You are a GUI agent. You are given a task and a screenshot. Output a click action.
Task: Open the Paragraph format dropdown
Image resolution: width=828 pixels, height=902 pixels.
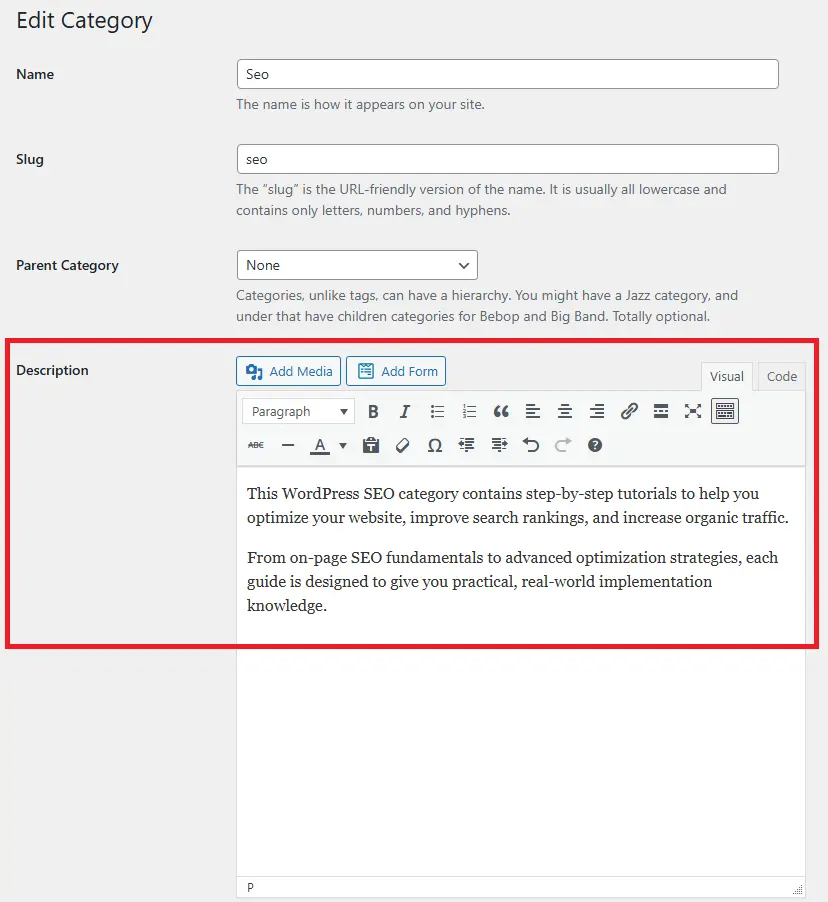click(x=297, y=410)
